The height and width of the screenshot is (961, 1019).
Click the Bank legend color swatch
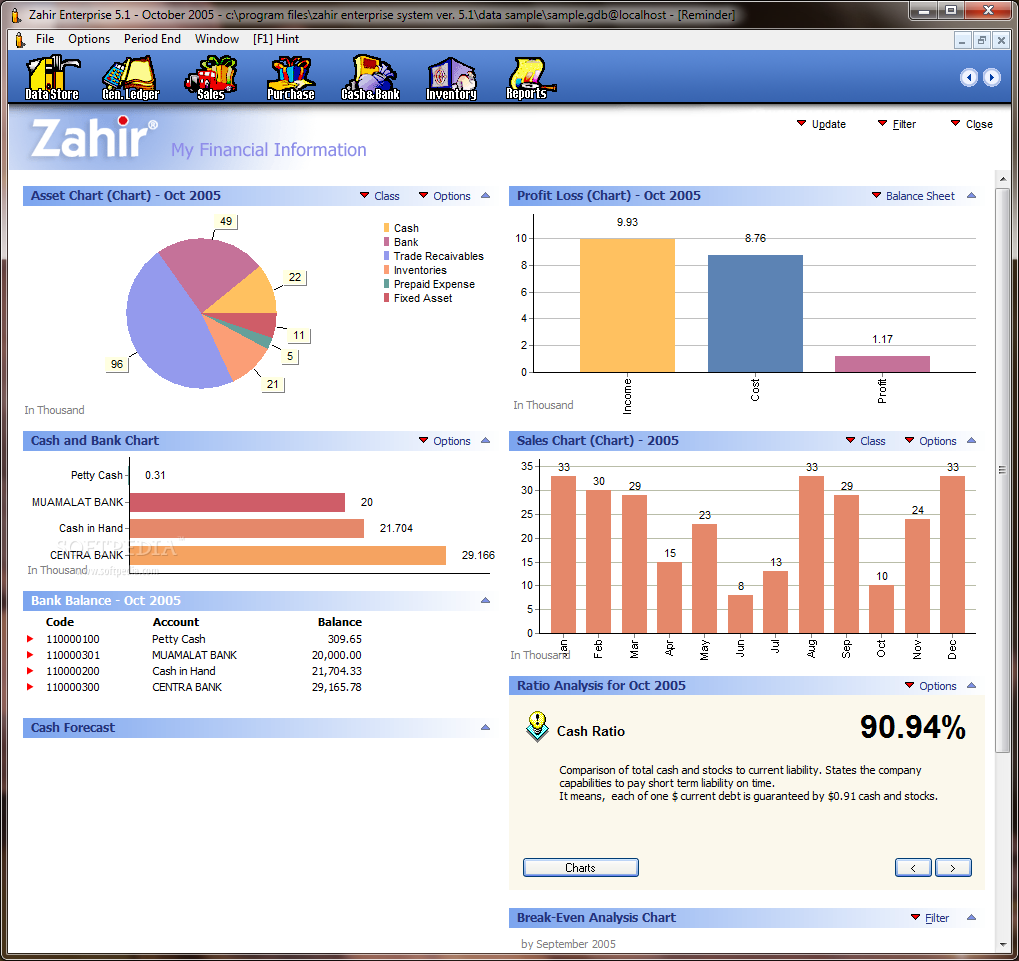tap(387, 242)
